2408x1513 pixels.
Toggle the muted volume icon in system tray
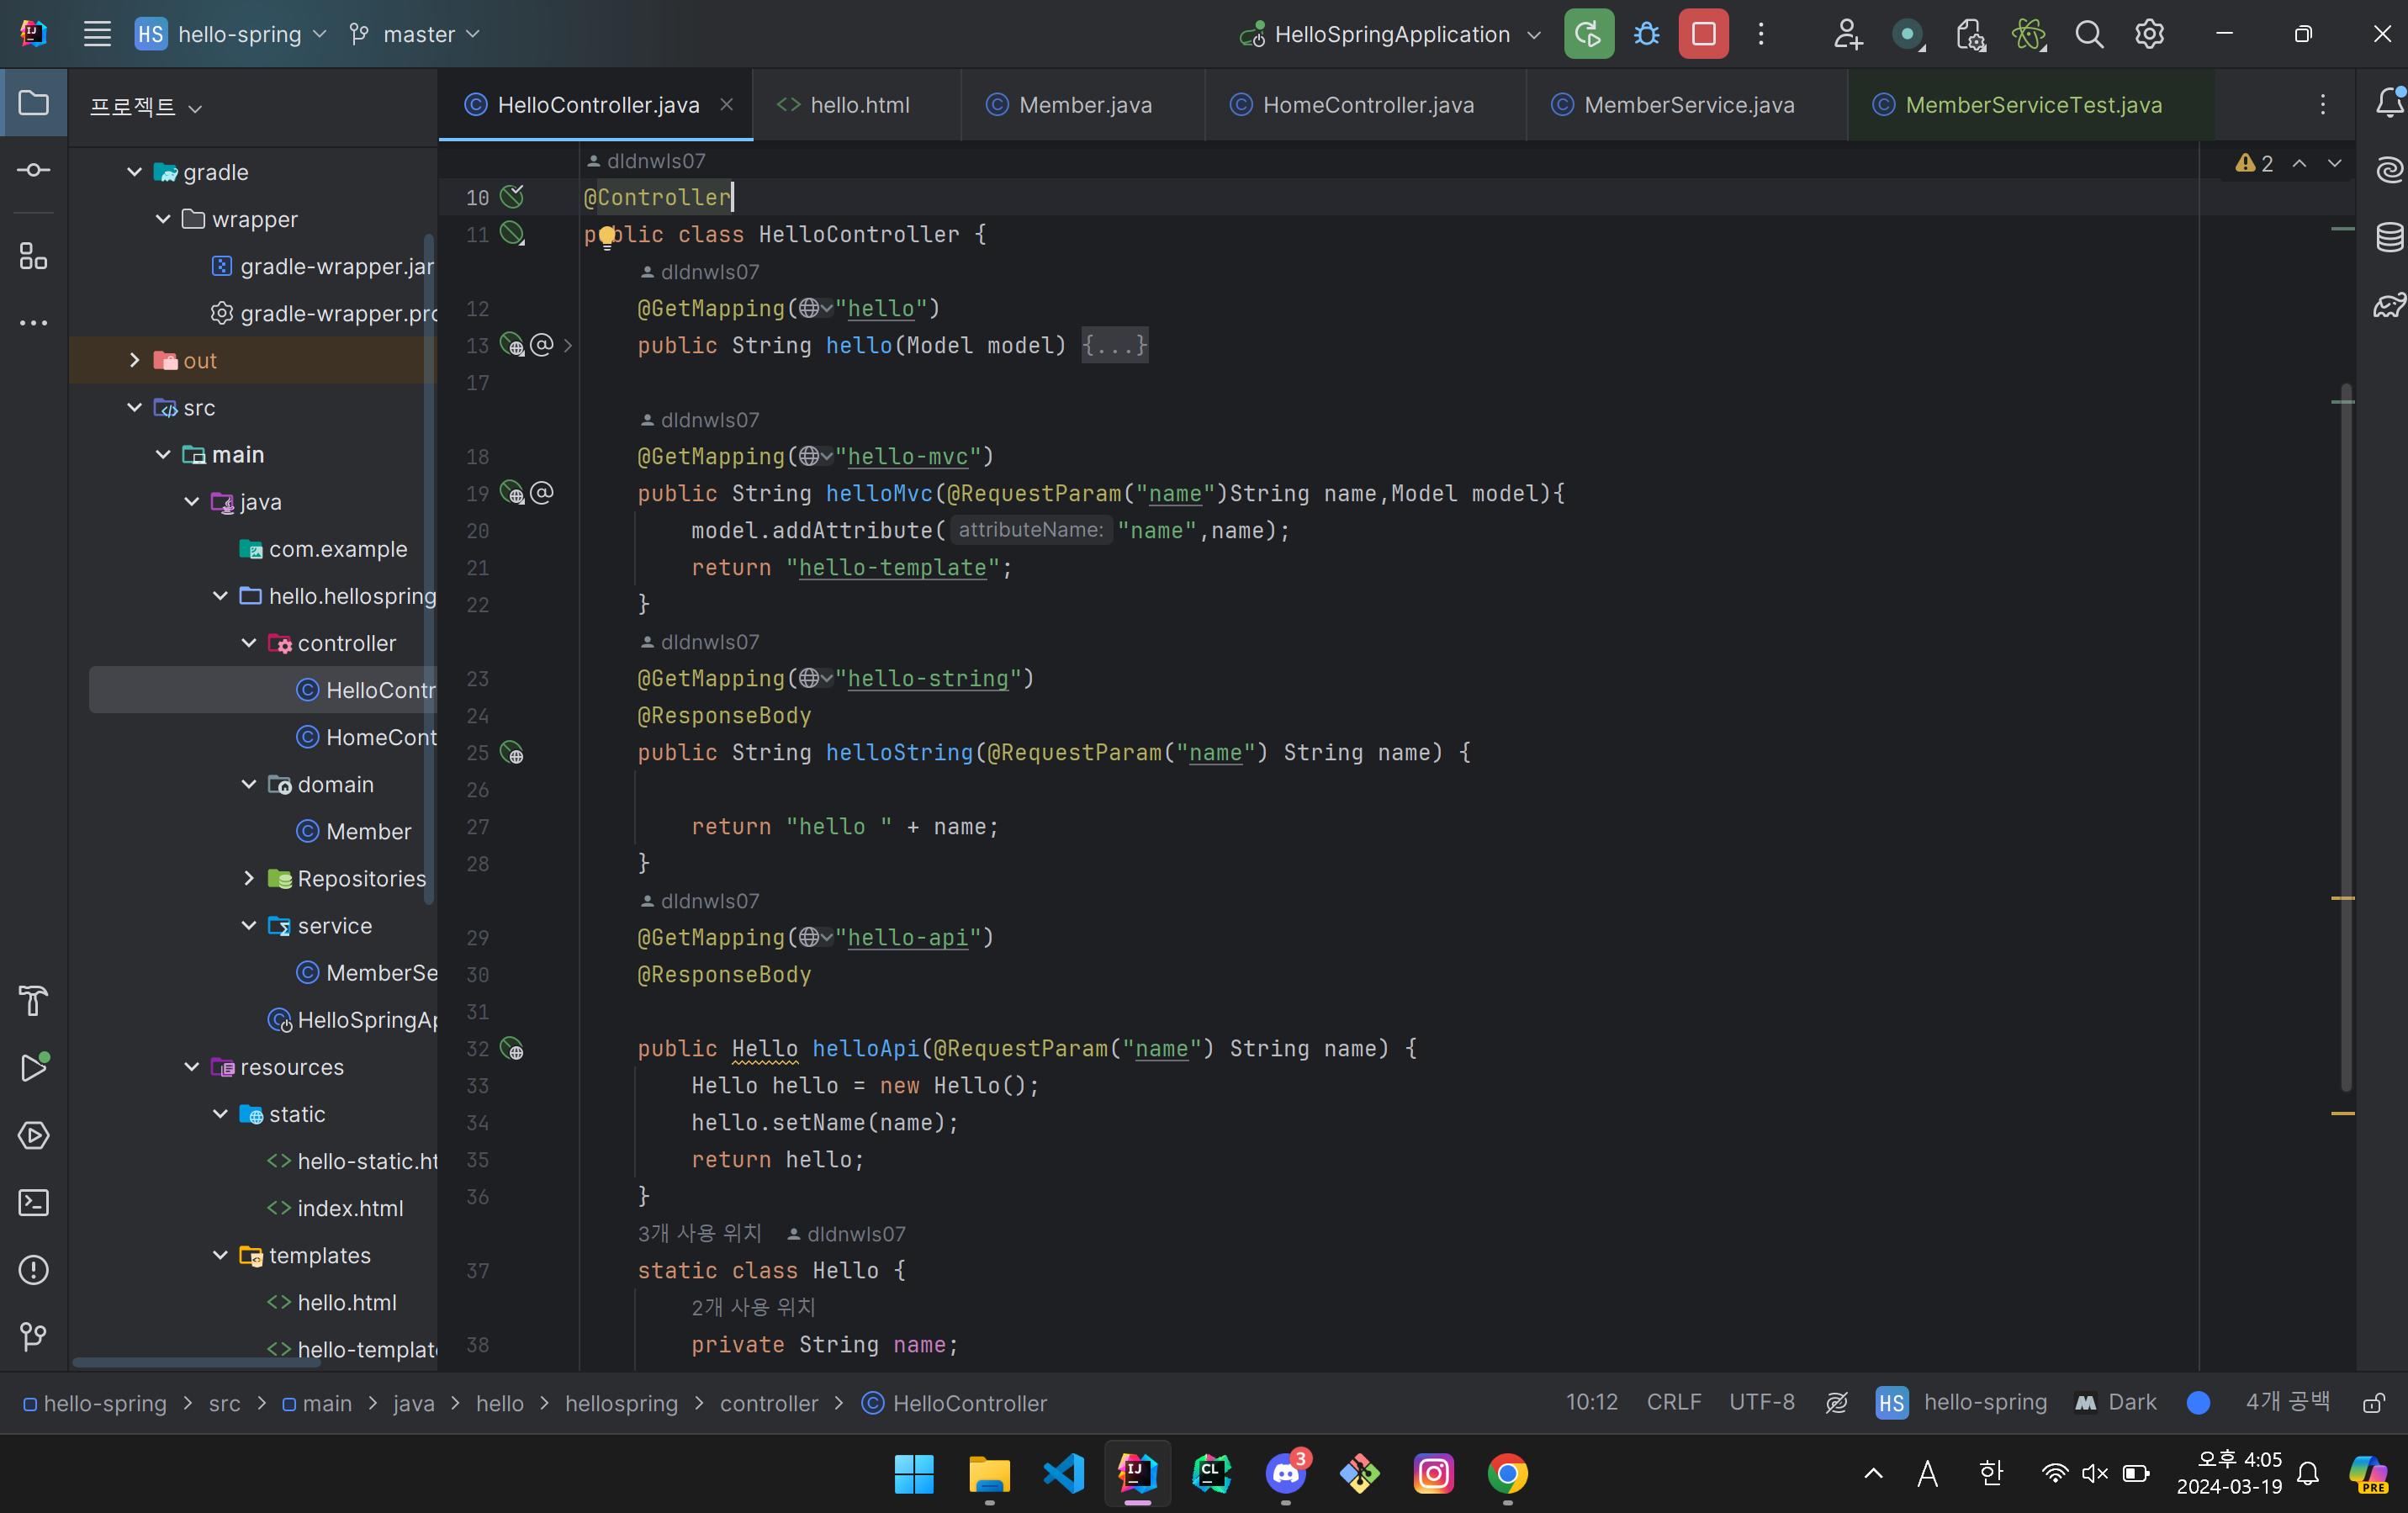(x=2094, y=1473)
